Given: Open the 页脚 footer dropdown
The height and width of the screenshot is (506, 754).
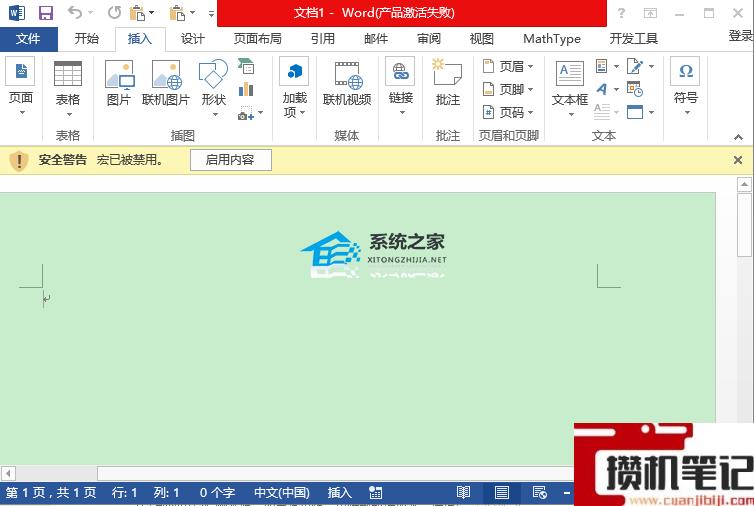Looking at the screenshot, I should (x=508, y=89).
